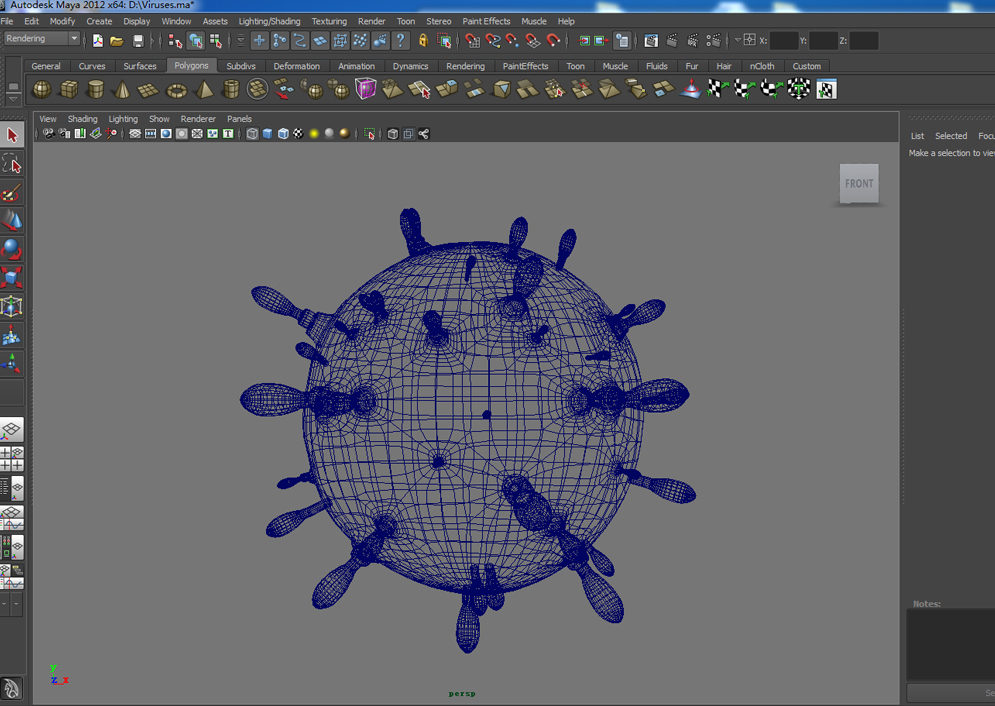Open the Panels menu in the viewport

pos(239,118)
